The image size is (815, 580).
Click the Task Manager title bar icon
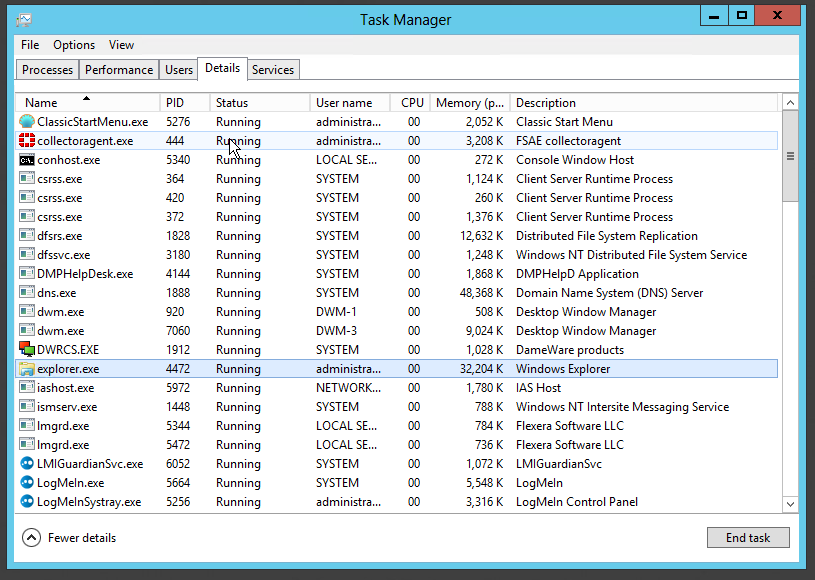coord(24,19)
